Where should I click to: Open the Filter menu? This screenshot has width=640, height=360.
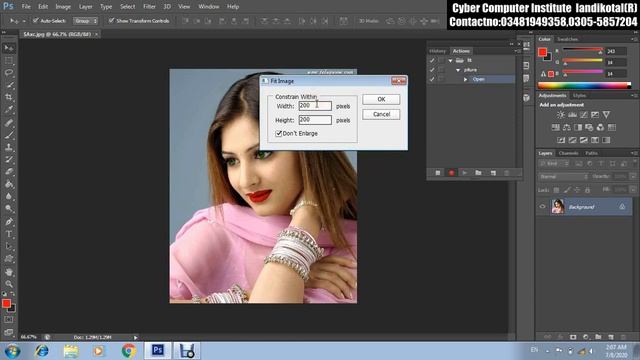click(x=149, y=7)
